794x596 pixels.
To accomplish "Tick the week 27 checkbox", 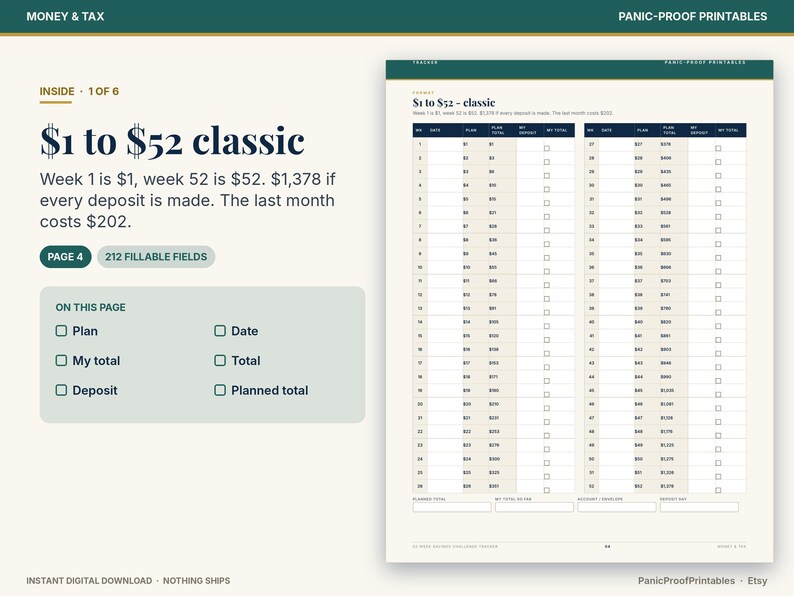I will click(718, 148).
